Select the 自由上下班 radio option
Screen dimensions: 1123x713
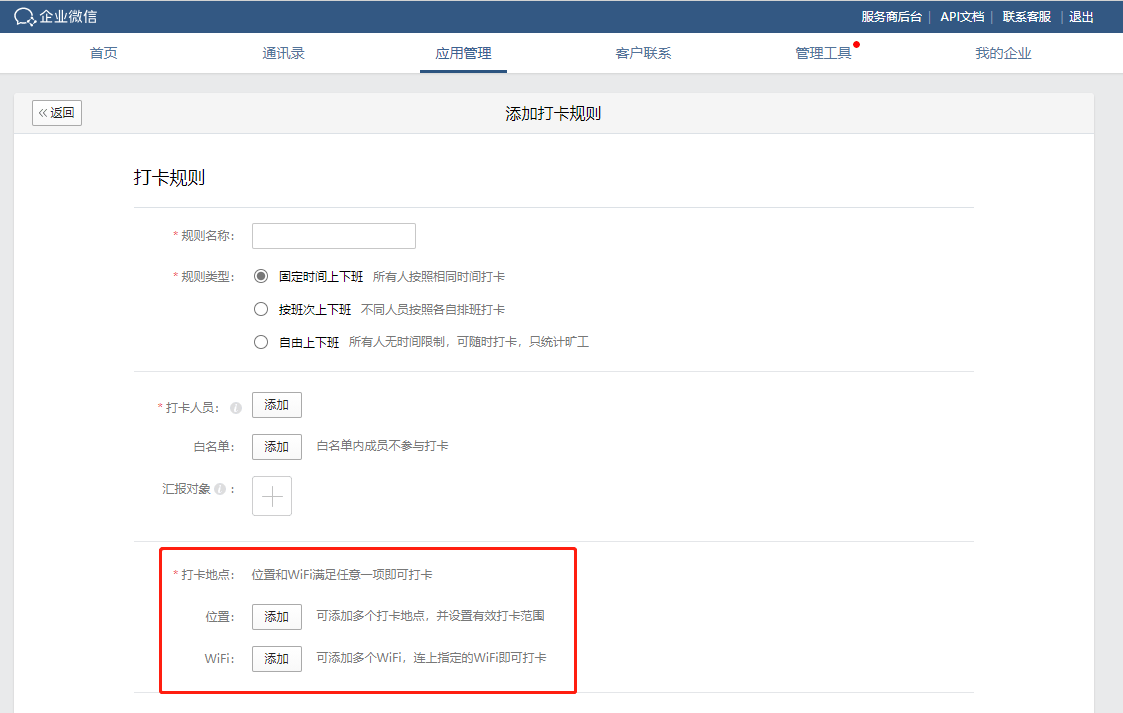261,342
